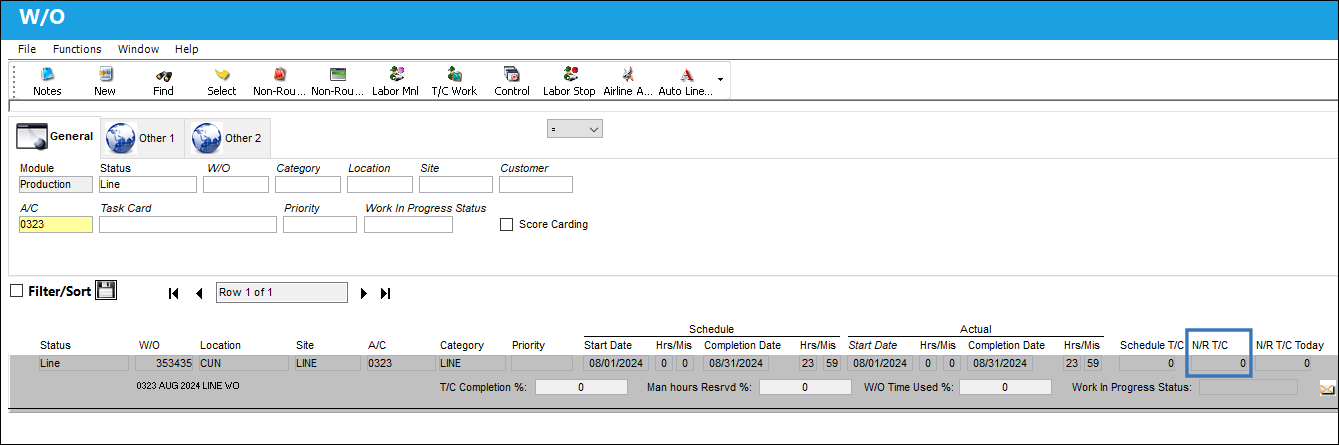
Task: Click the N/R T/C value cell
Action: 1219,364
